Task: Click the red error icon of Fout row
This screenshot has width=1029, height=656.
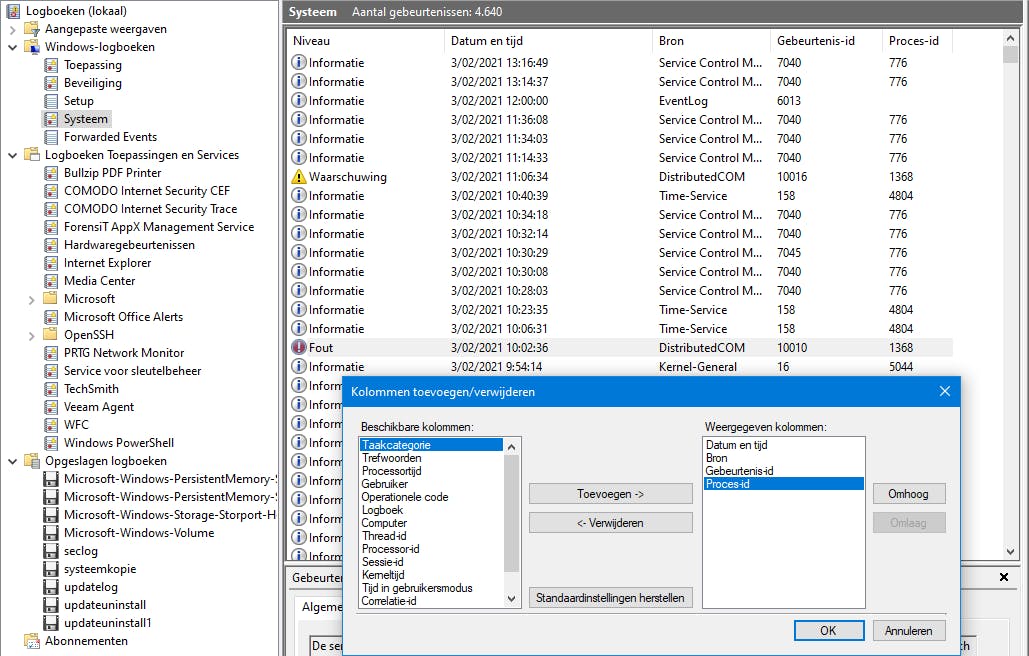Action: 299,348
